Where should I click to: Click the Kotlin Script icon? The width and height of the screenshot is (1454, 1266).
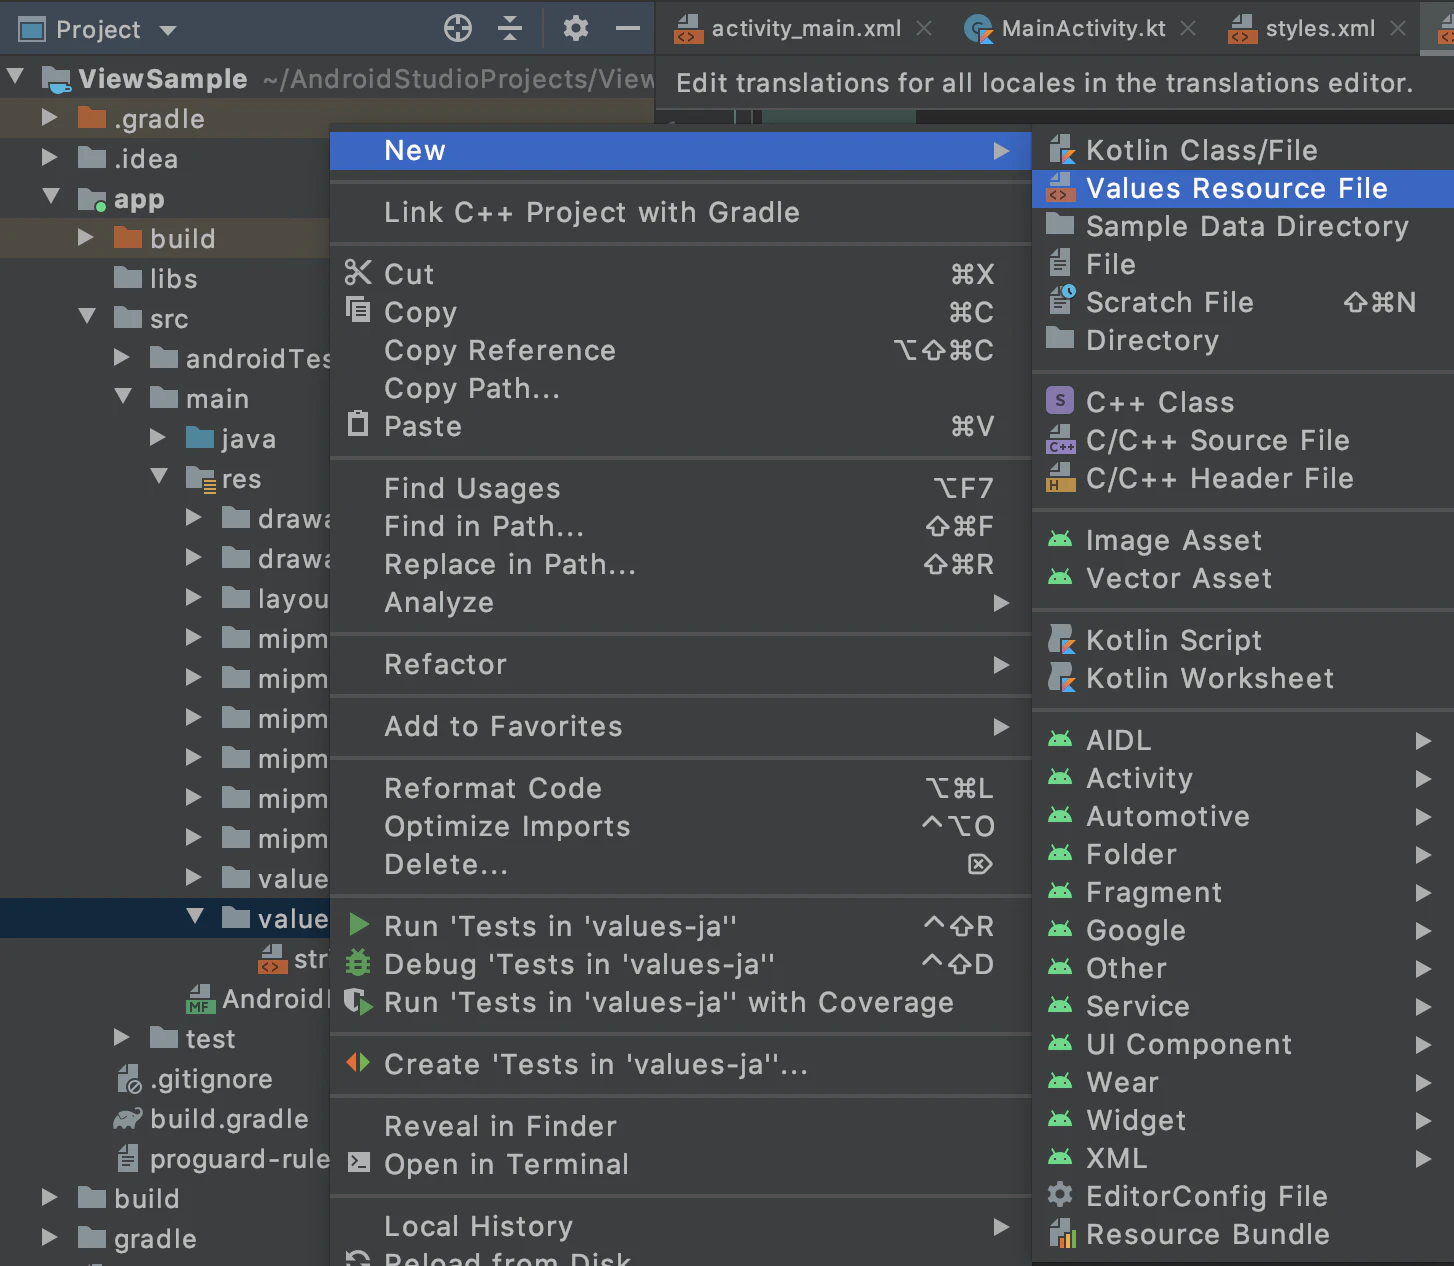1061,640
